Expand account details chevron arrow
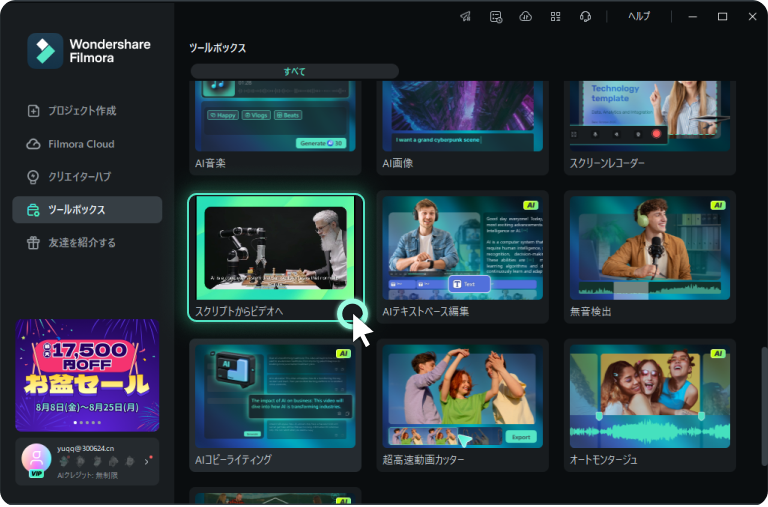This screenshot has width=768, height=507. click(x=146, y=461)
